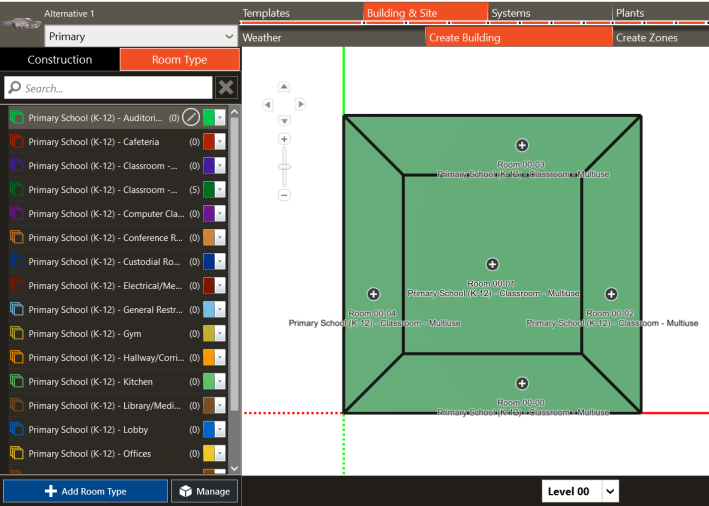Click into the Search input field

click(109, 88)
